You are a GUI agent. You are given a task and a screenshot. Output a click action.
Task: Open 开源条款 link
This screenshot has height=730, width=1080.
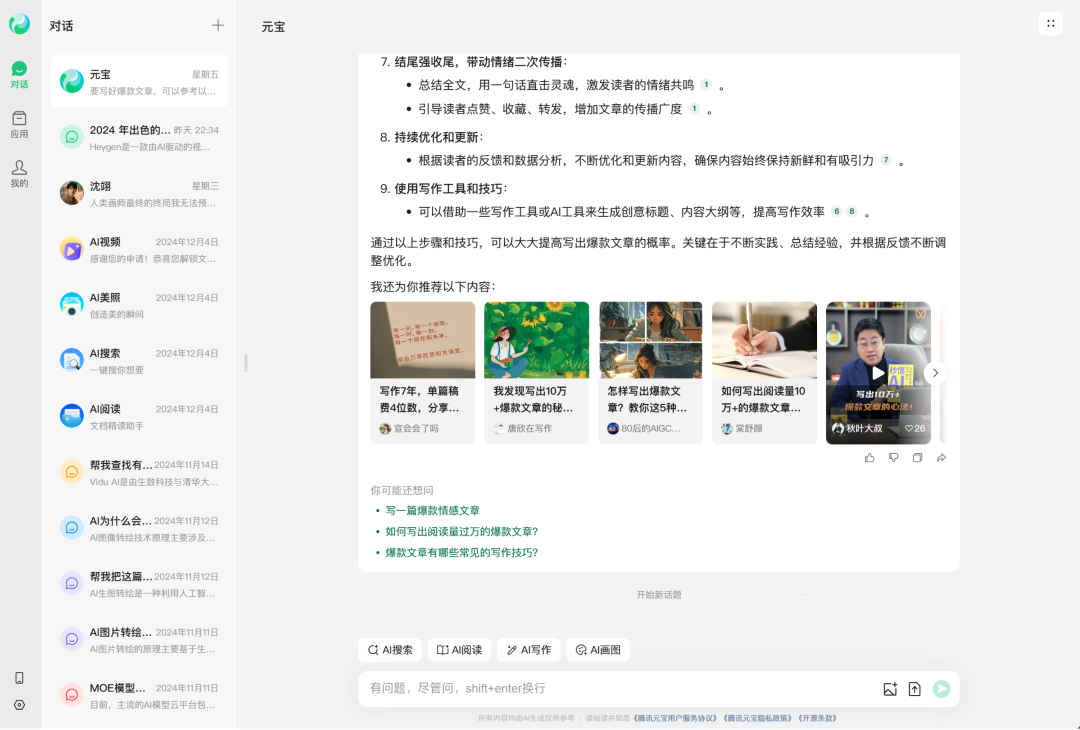coord(818,718)
